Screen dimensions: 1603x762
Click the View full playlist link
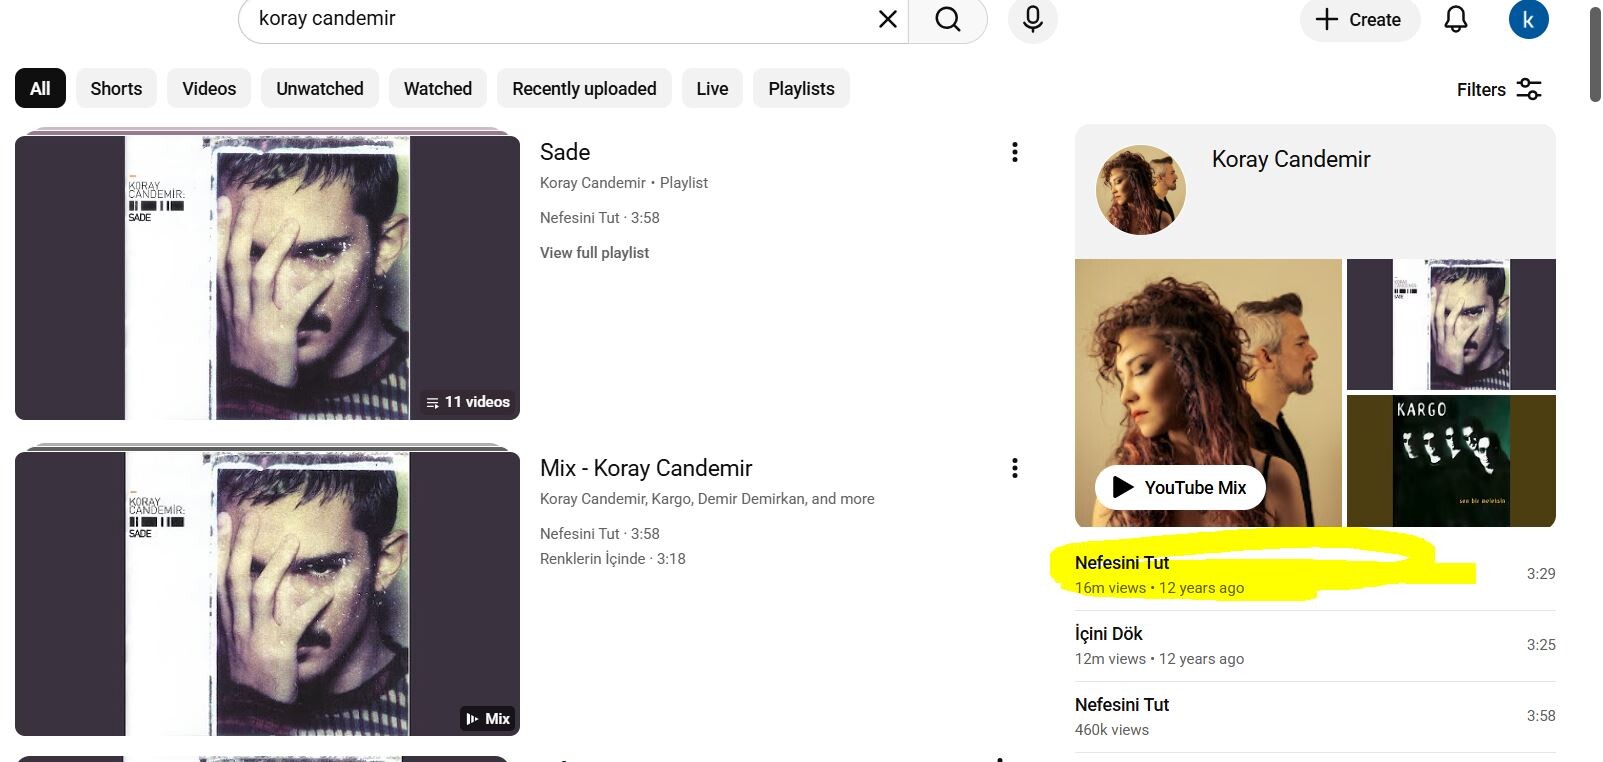click(x=594, y=253)
